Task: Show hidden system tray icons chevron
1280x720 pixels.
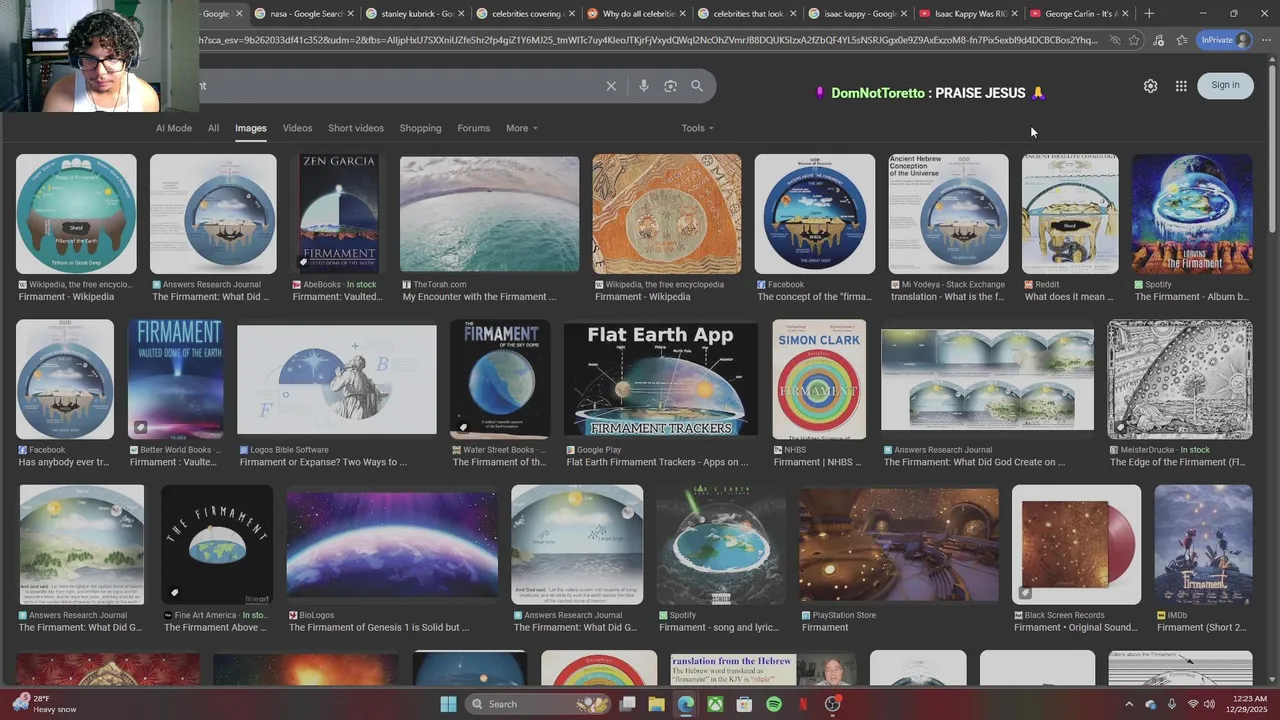Action: pos(1129,704)
